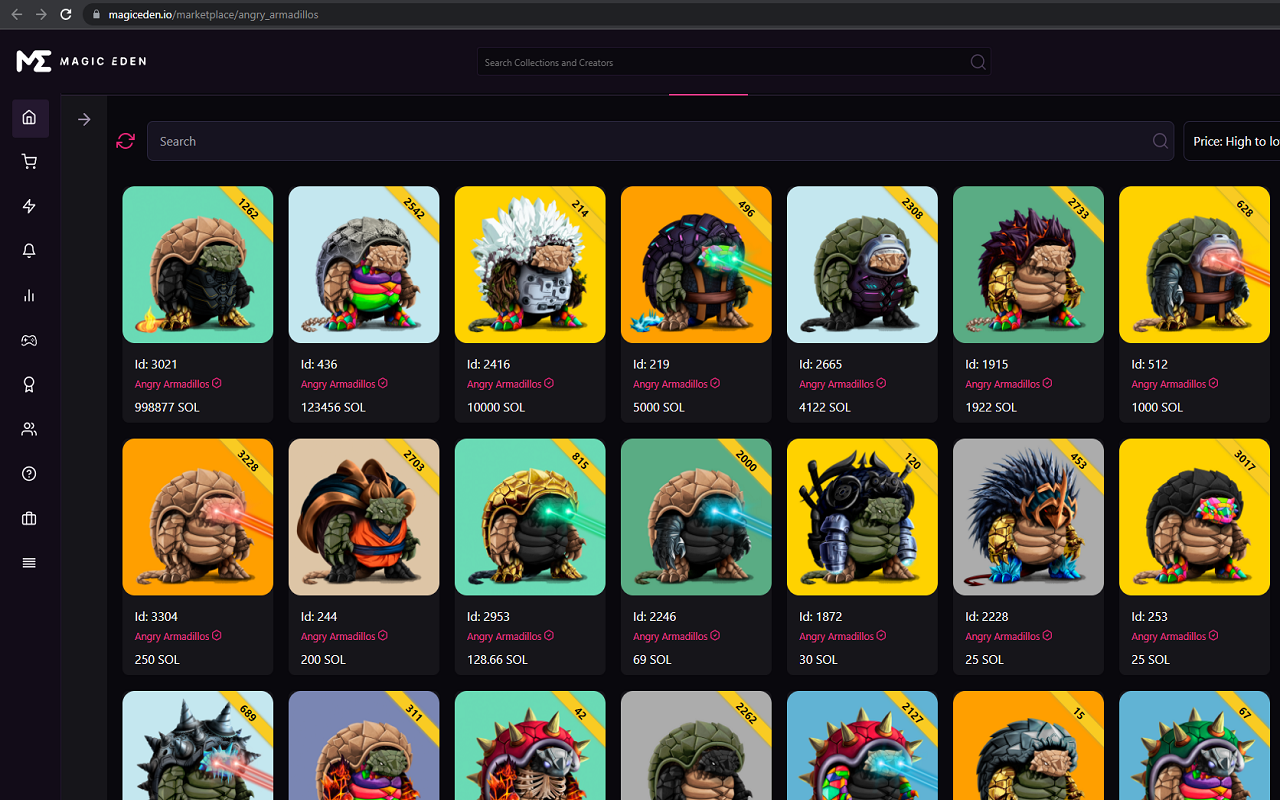Click the verified checkmark beside Angry Armadillos

[x=217, y=383]
